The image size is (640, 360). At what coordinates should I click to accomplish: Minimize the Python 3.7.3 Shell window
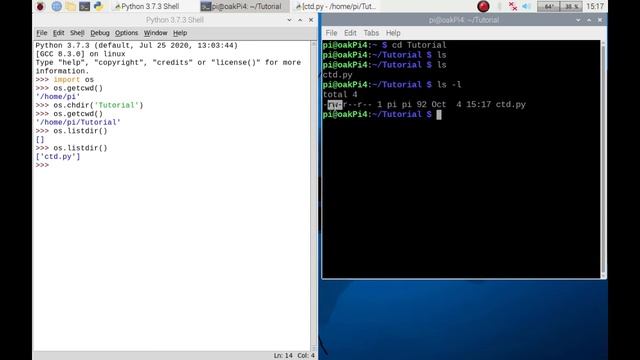[289, 20]
